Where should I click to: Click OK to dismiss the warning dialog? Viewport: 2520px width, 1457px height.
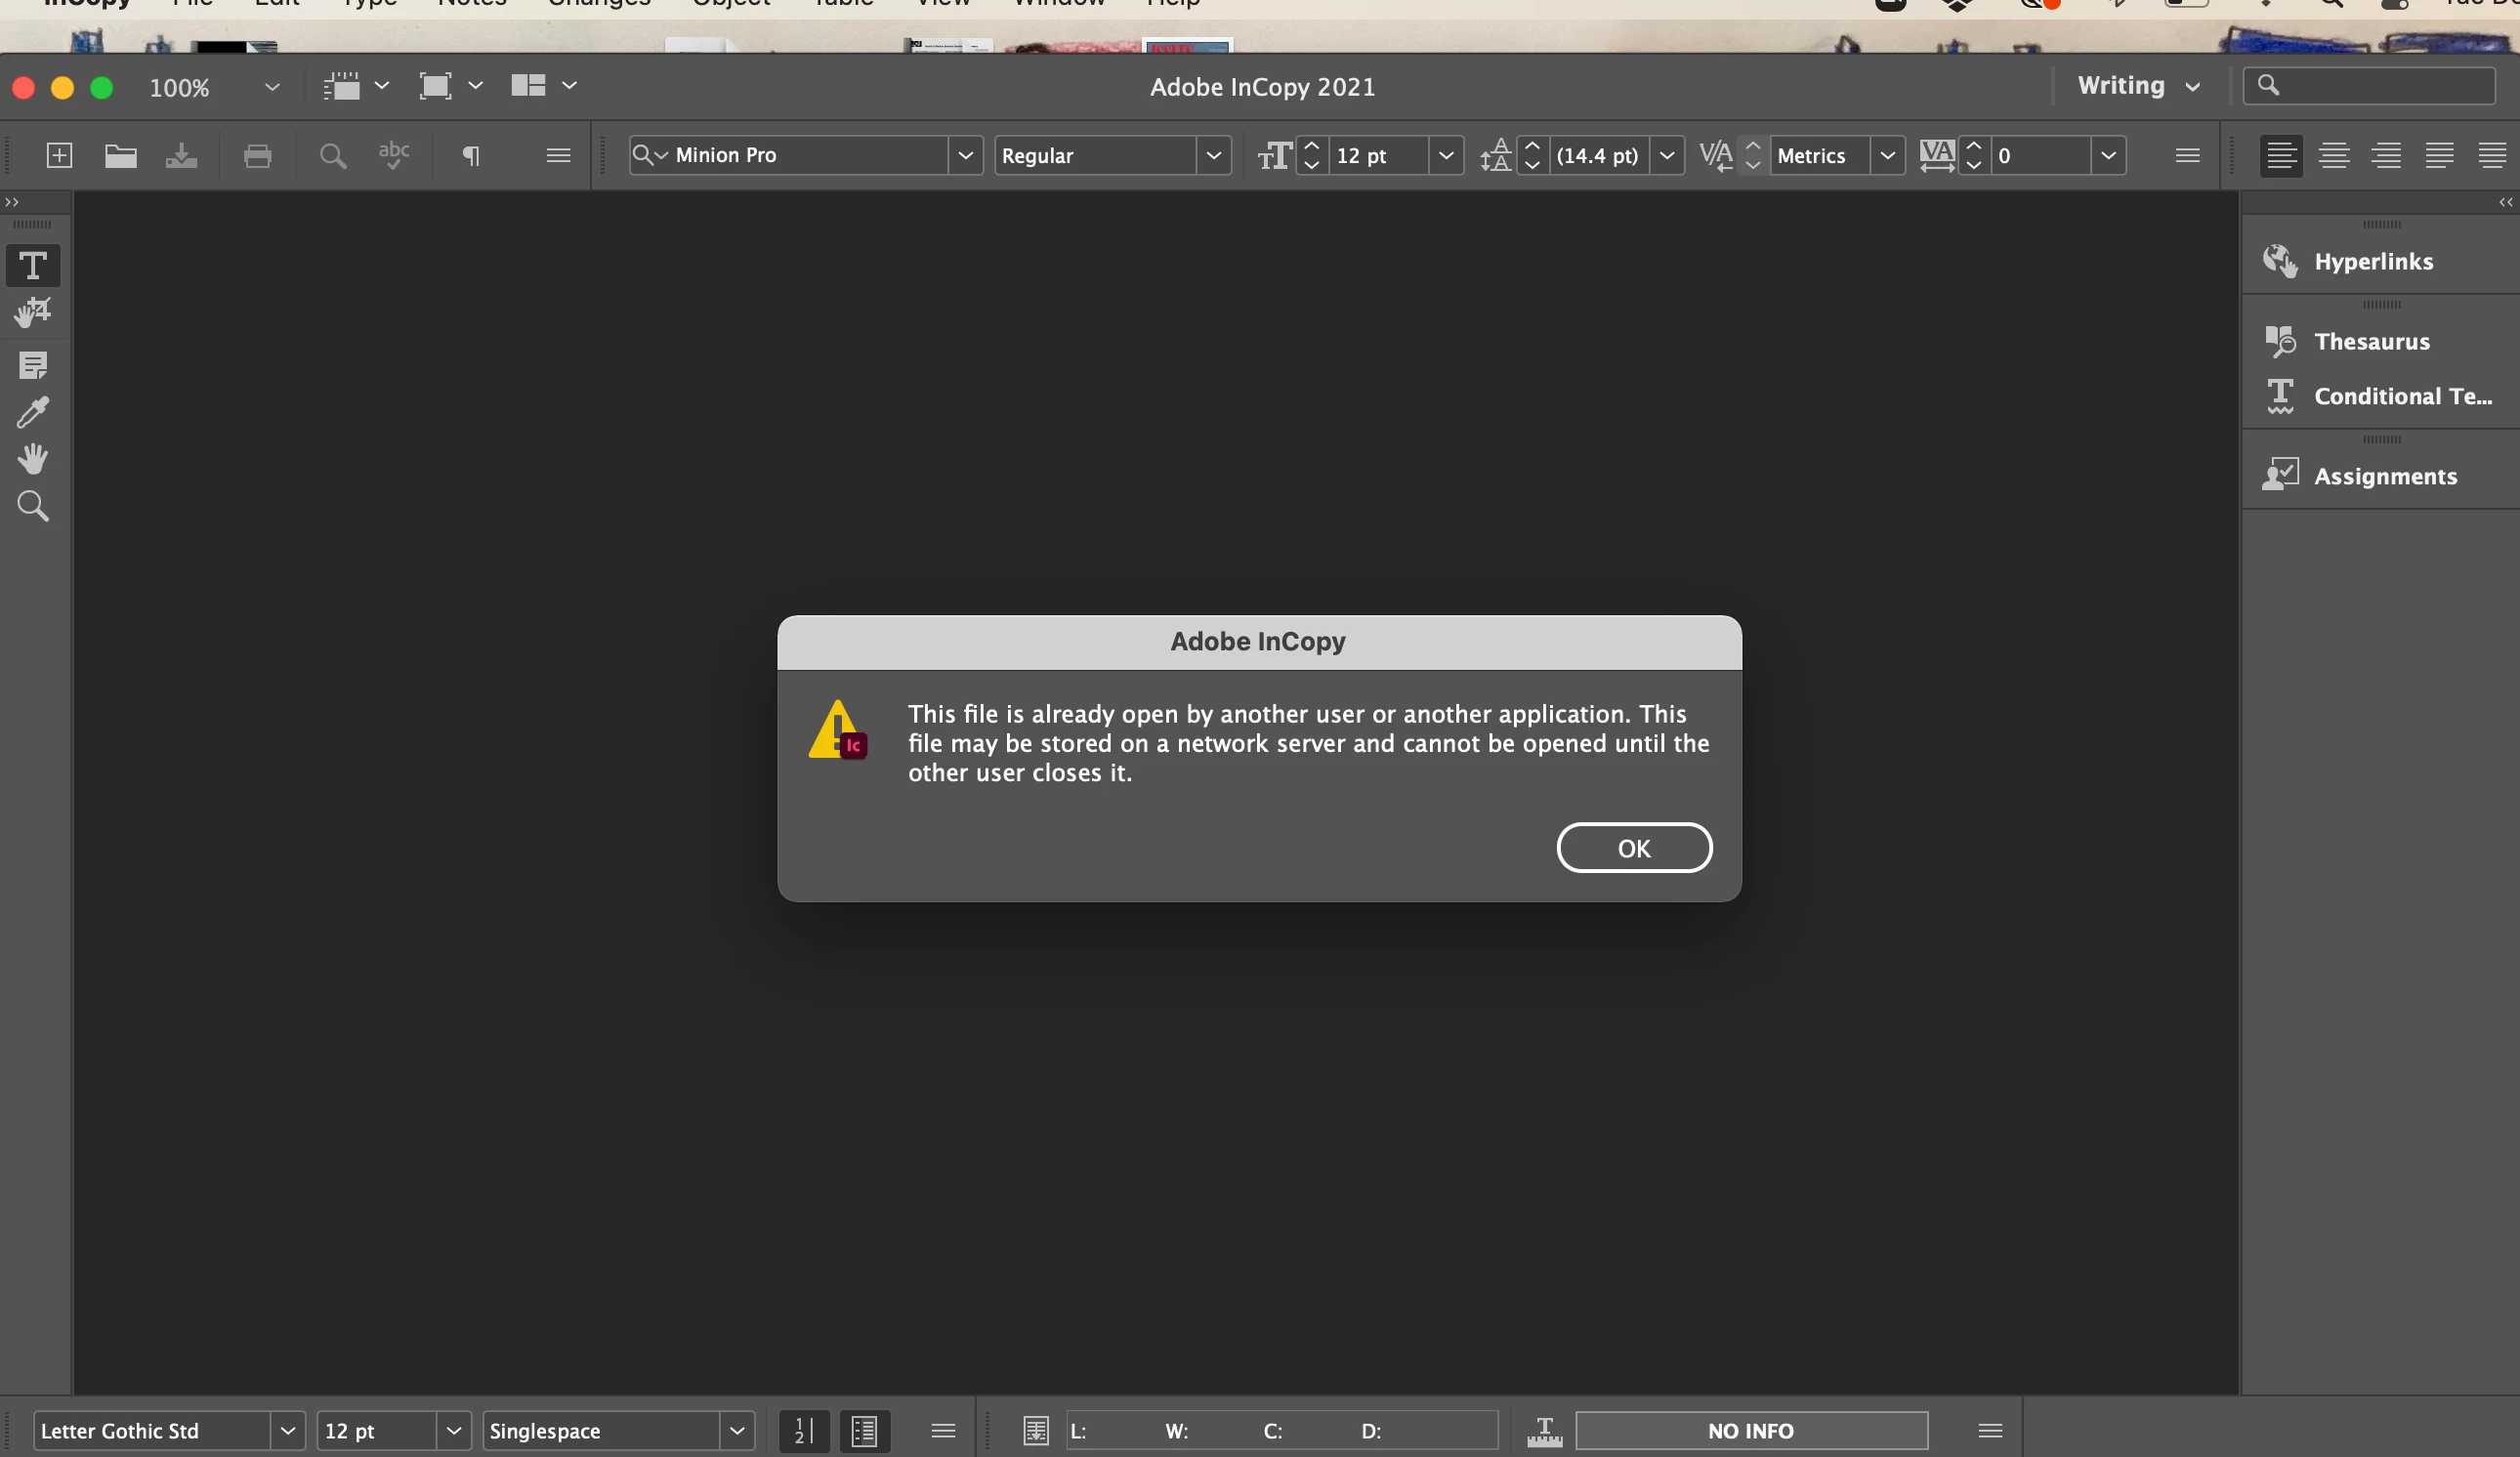pyautogui.click(x=1633, y=848)
